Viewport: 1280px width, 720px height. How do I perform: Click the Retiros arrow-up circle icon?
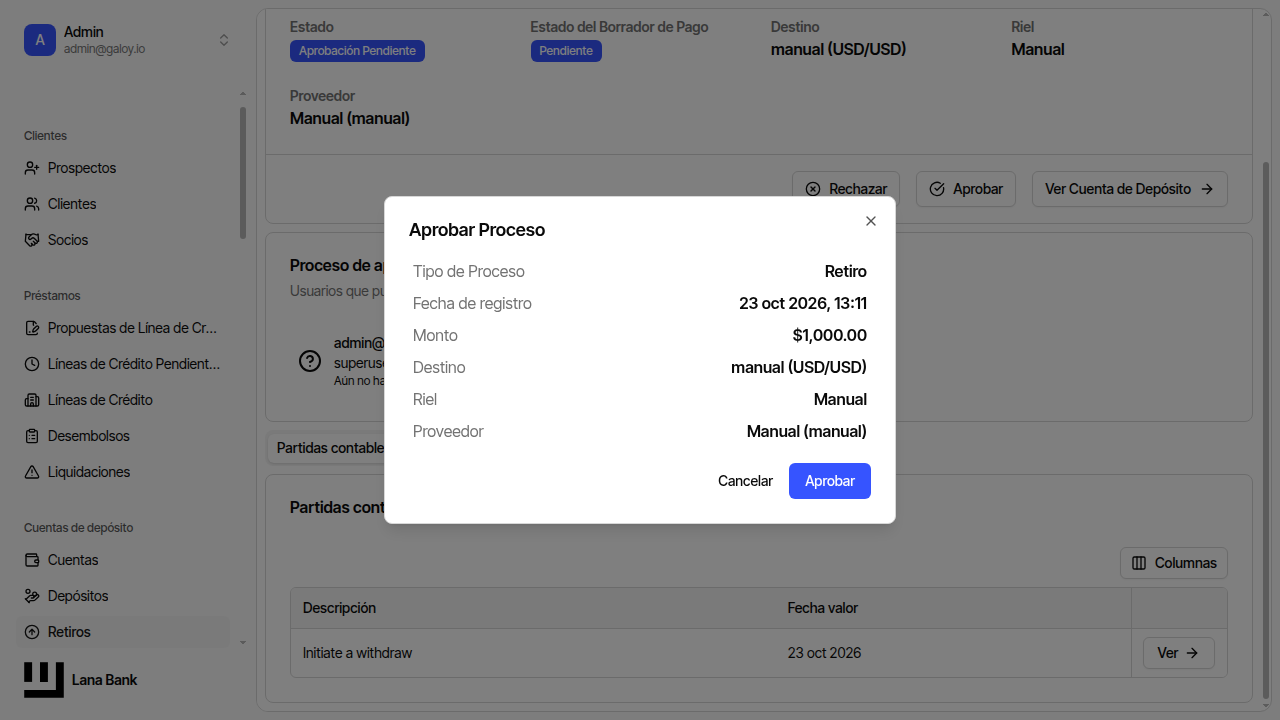(x=32, y=632)
